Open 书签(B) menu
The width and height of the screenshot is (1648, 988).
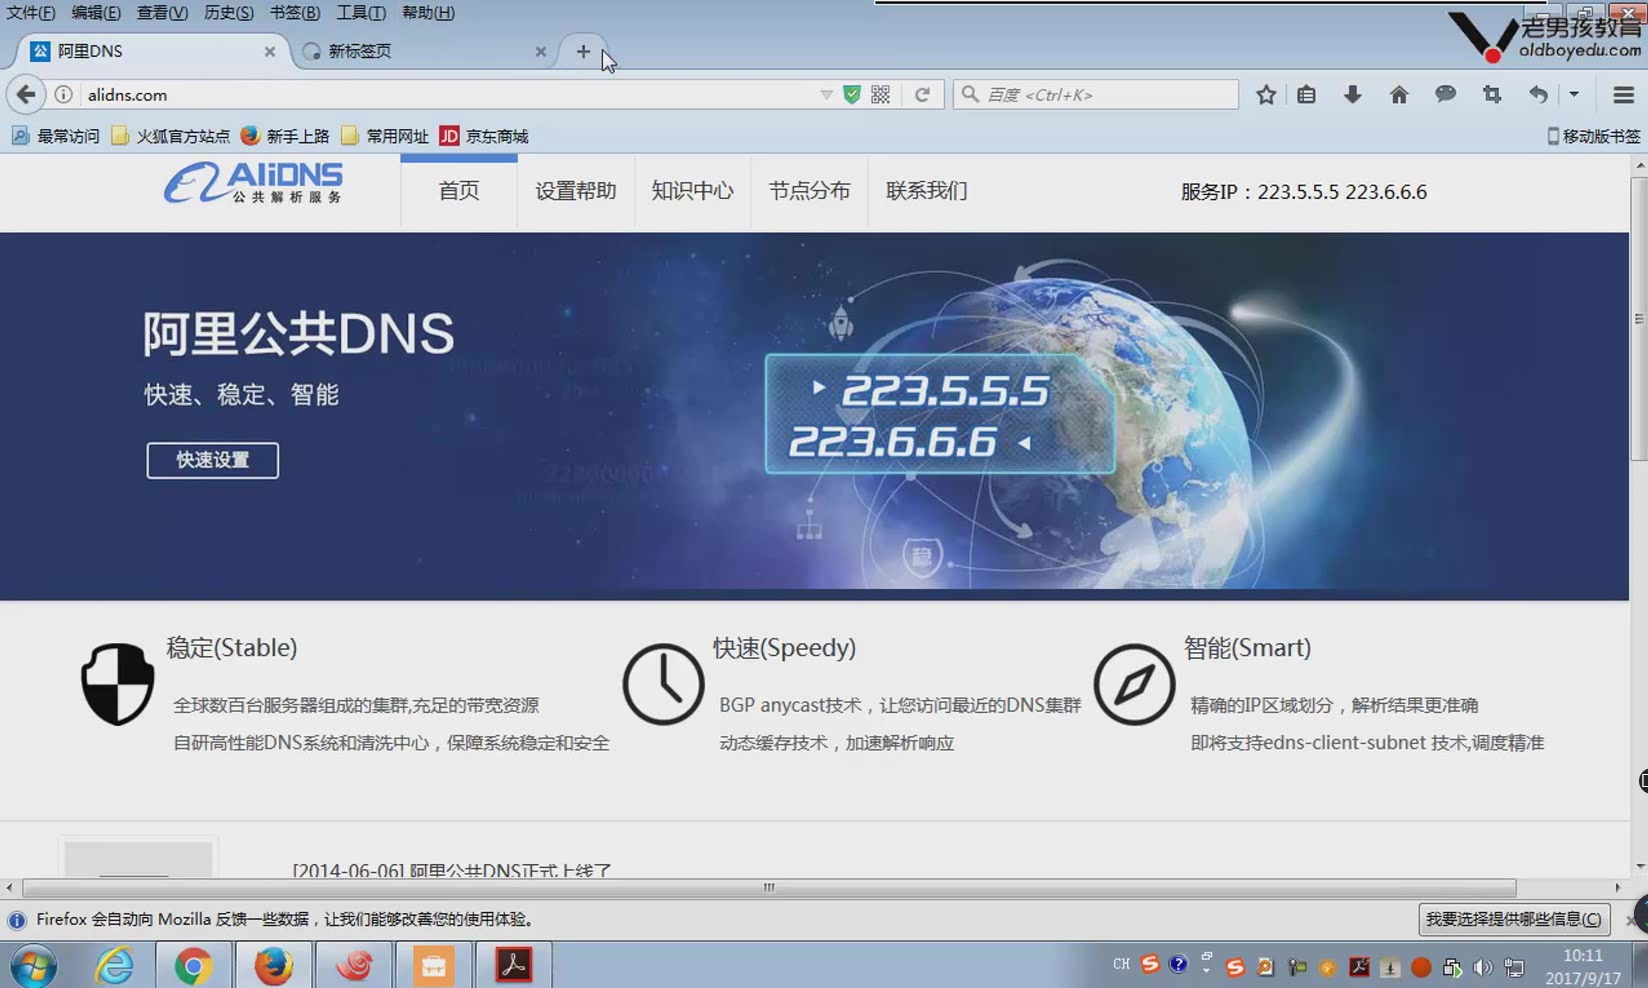[x=295, y=12]
